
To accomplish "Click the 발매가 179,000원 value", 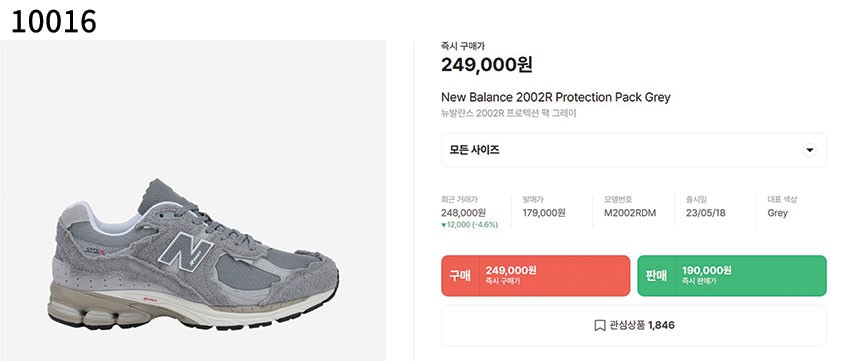I will (544, 213).
